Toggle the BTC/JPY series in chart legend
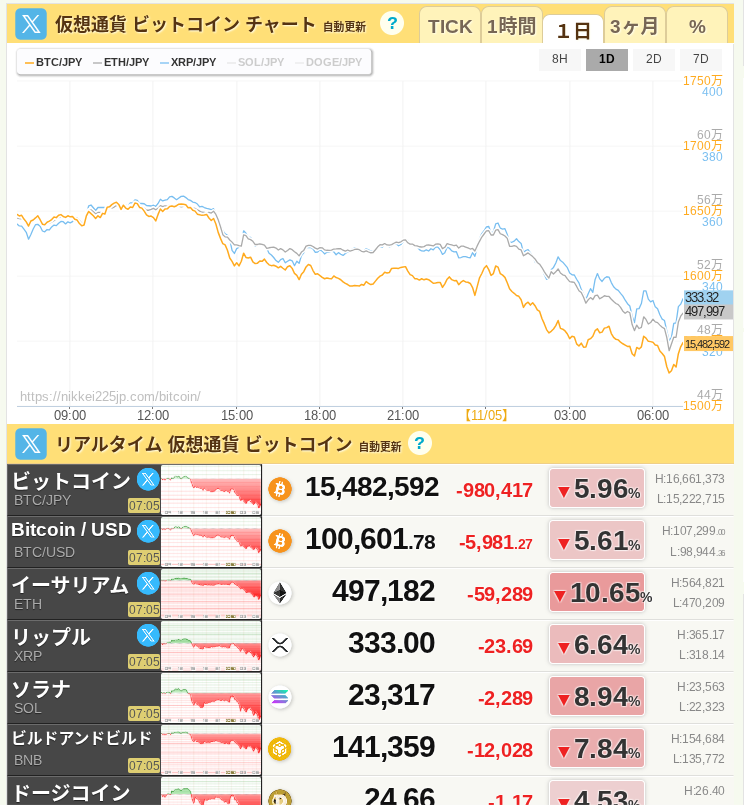Viewport: 744px width, 805px height. point(54,62)
